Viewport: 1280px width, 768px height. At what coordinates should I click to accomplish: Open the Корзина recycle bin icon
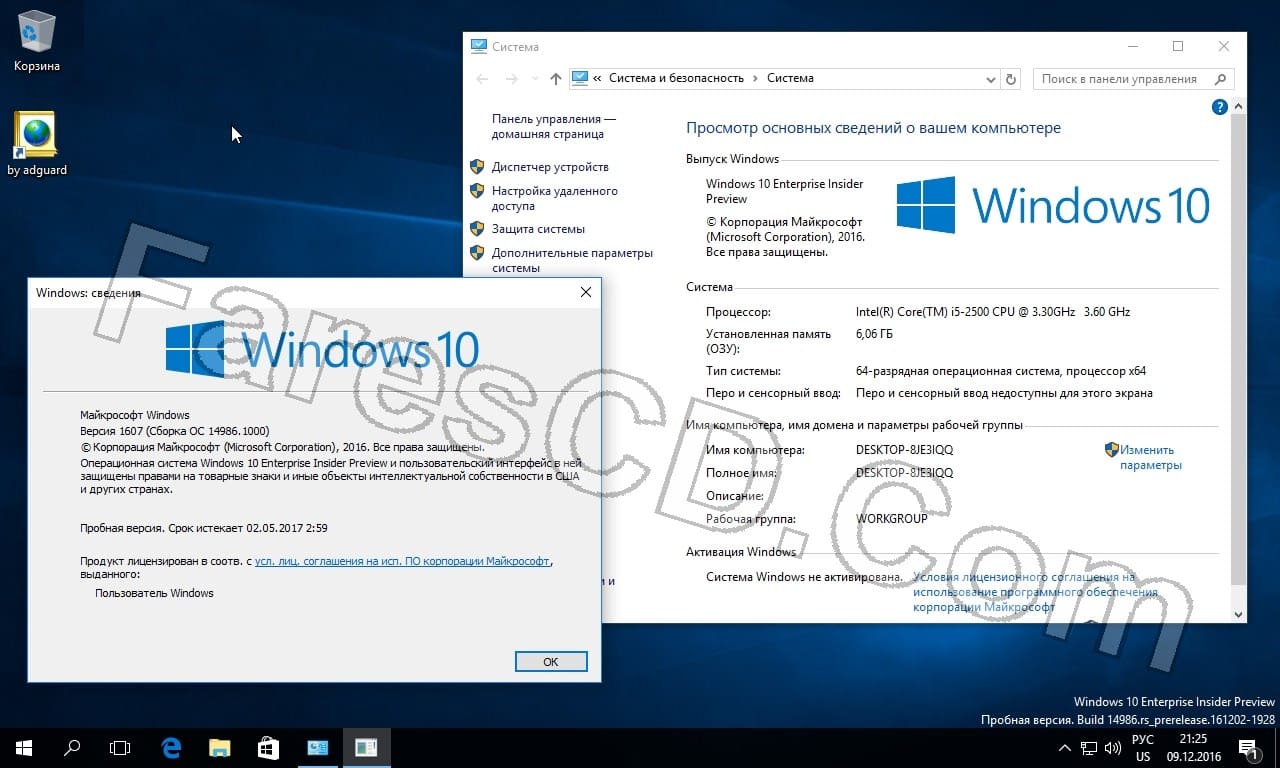(37, 40)
